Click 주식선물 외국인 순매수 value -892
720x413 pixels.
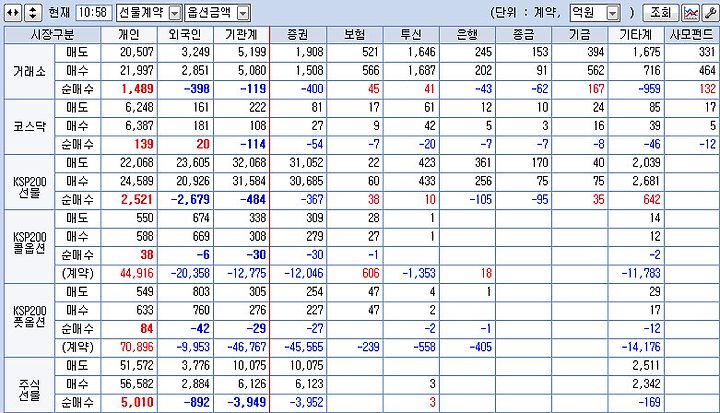pyautogui.click(x=197, y=402)
